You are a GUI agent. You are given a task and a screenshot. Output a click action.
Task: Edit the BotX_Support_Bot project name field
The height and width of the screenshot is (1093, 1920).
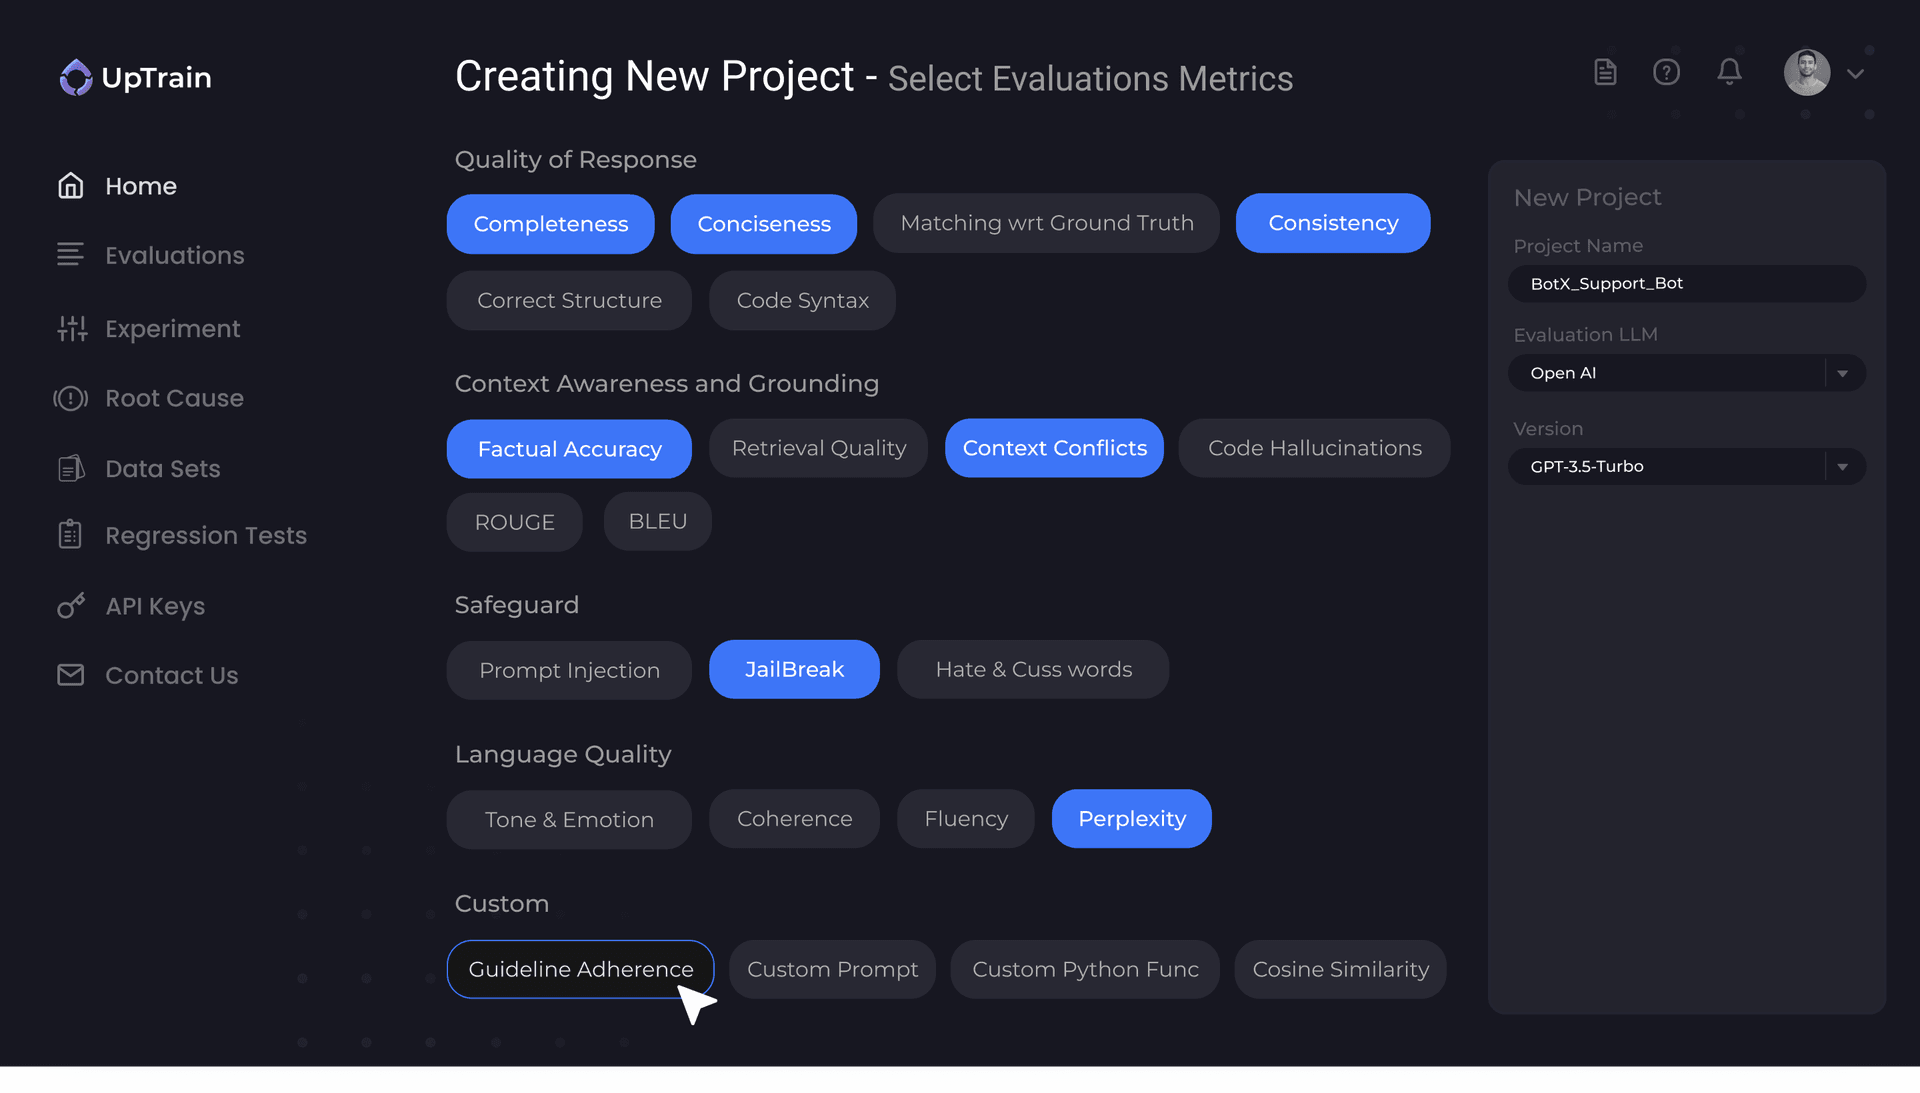click(1685, 283)
